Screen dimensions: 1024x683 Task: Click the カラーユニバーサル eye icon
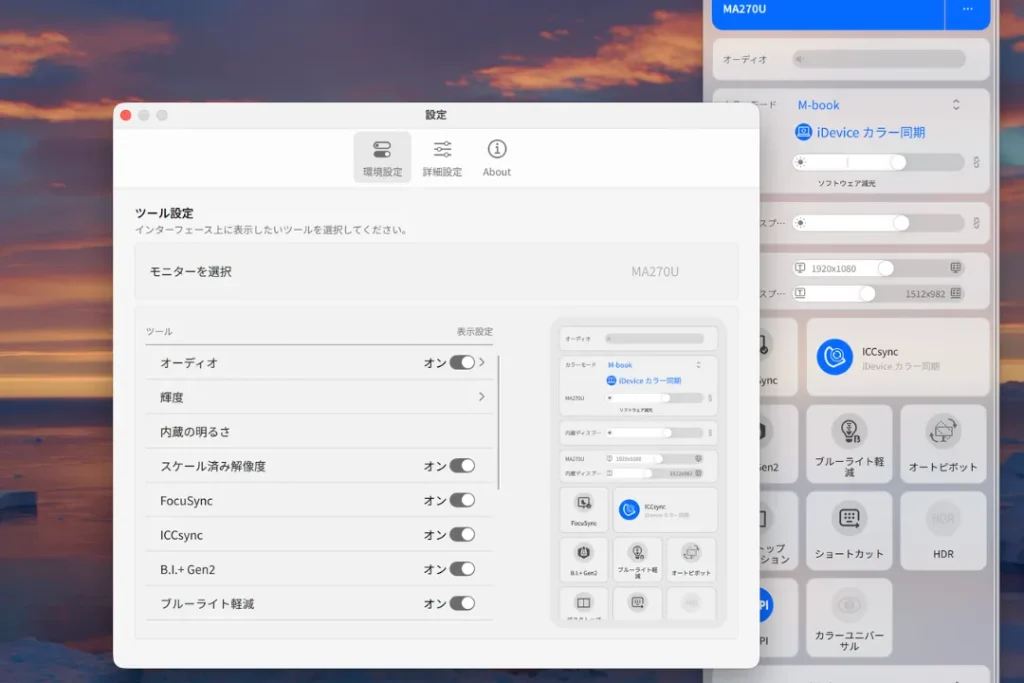click(x=849, y=605)
